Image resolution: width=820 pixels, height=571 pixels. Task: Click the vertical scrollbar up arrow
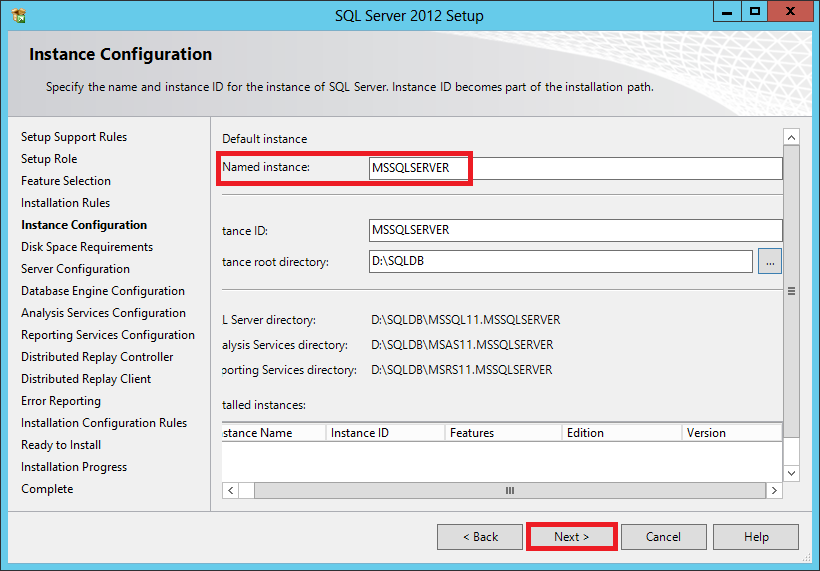[x=791, y=138]
